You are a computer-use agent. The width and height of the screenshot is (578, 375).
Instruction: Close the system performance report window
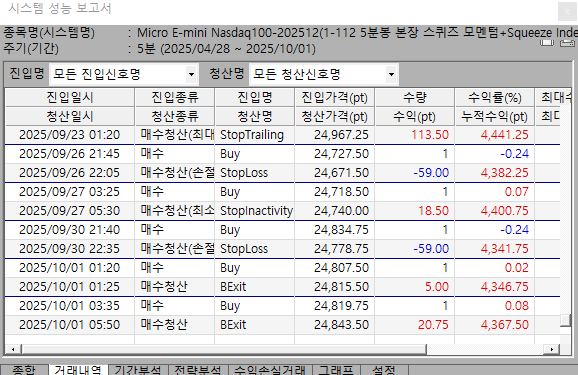tap(567, 12)
